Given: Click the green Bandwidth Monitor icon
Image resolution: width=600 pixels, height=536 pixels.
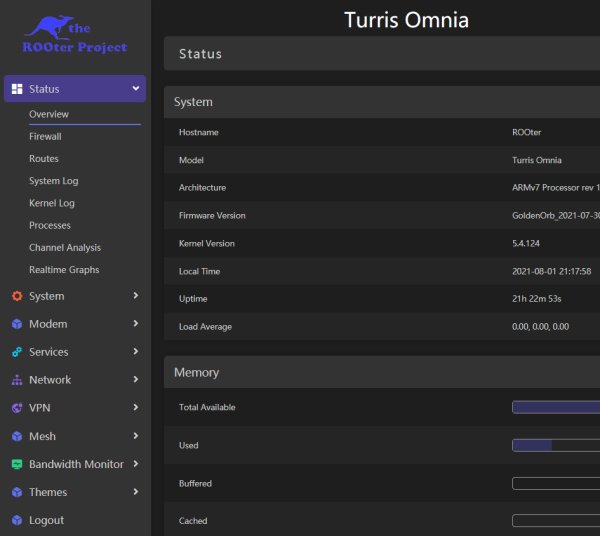Looking at the screenshot, I should (17, 464).
